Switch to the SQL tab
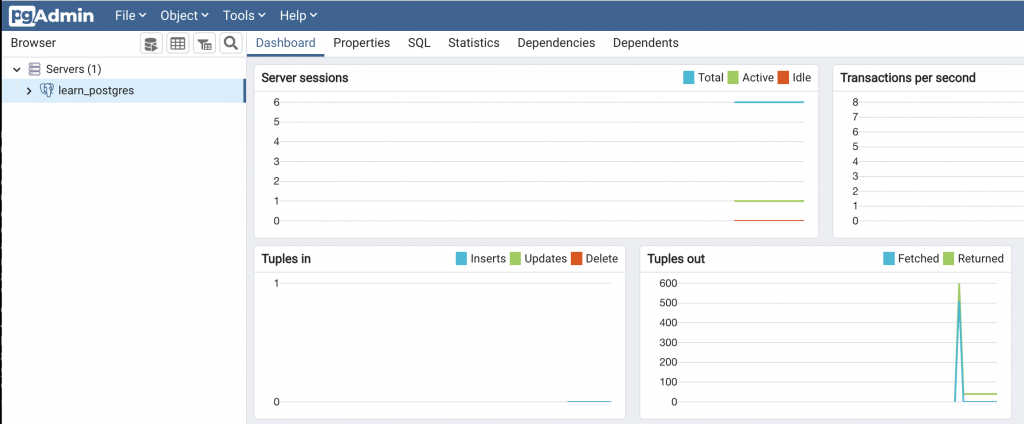Viewport: 1024px width, 424px height. pos(419,43)
